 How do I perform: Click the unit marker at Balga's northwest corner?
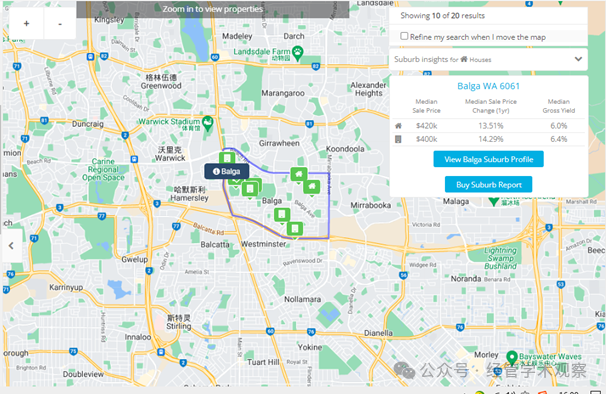(x=227, y=158)
